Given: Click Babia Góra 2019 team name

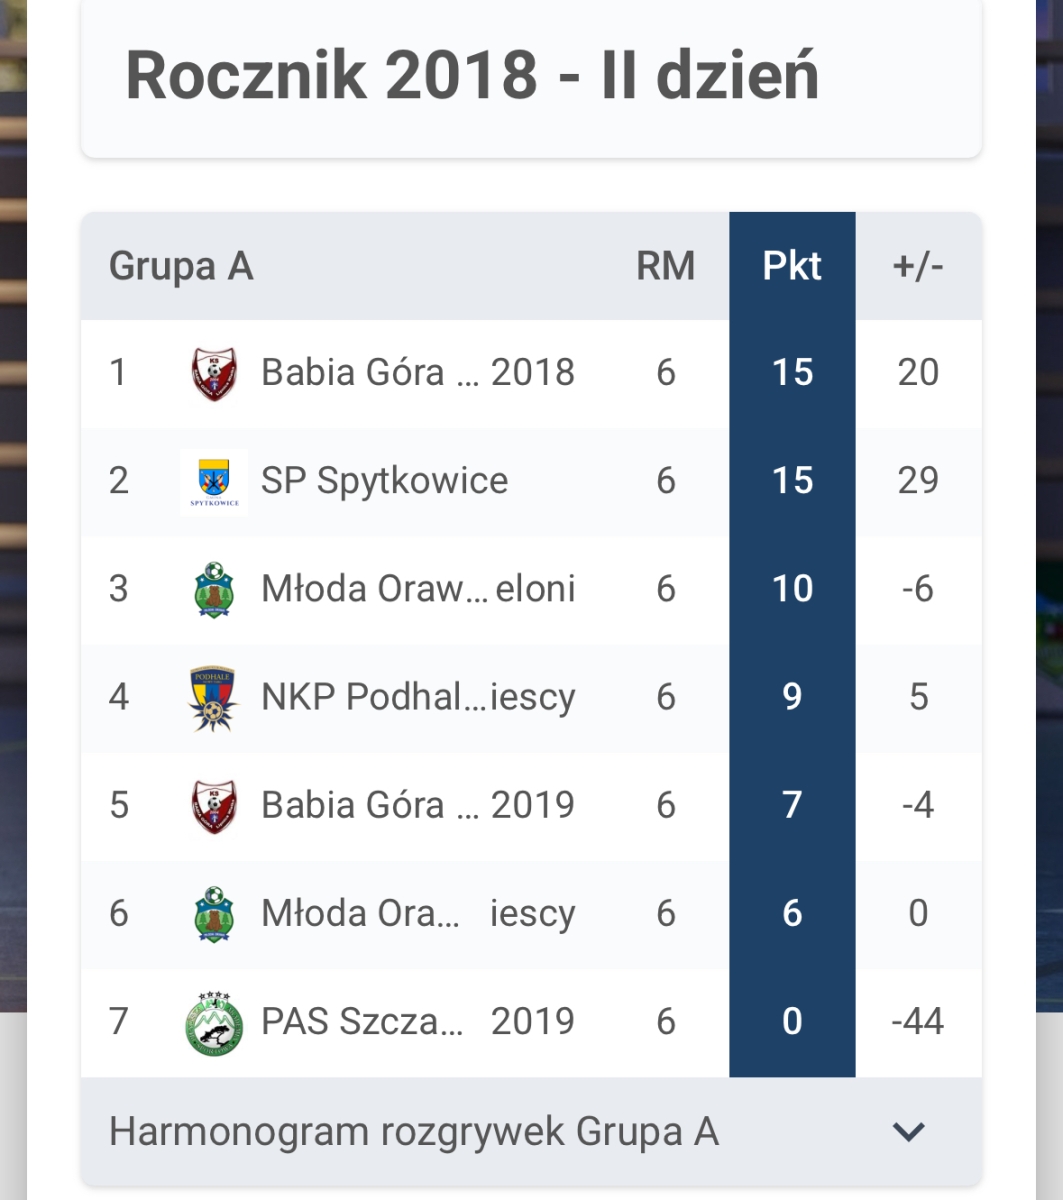Looking at the screenshot, I should pos(418,806).
